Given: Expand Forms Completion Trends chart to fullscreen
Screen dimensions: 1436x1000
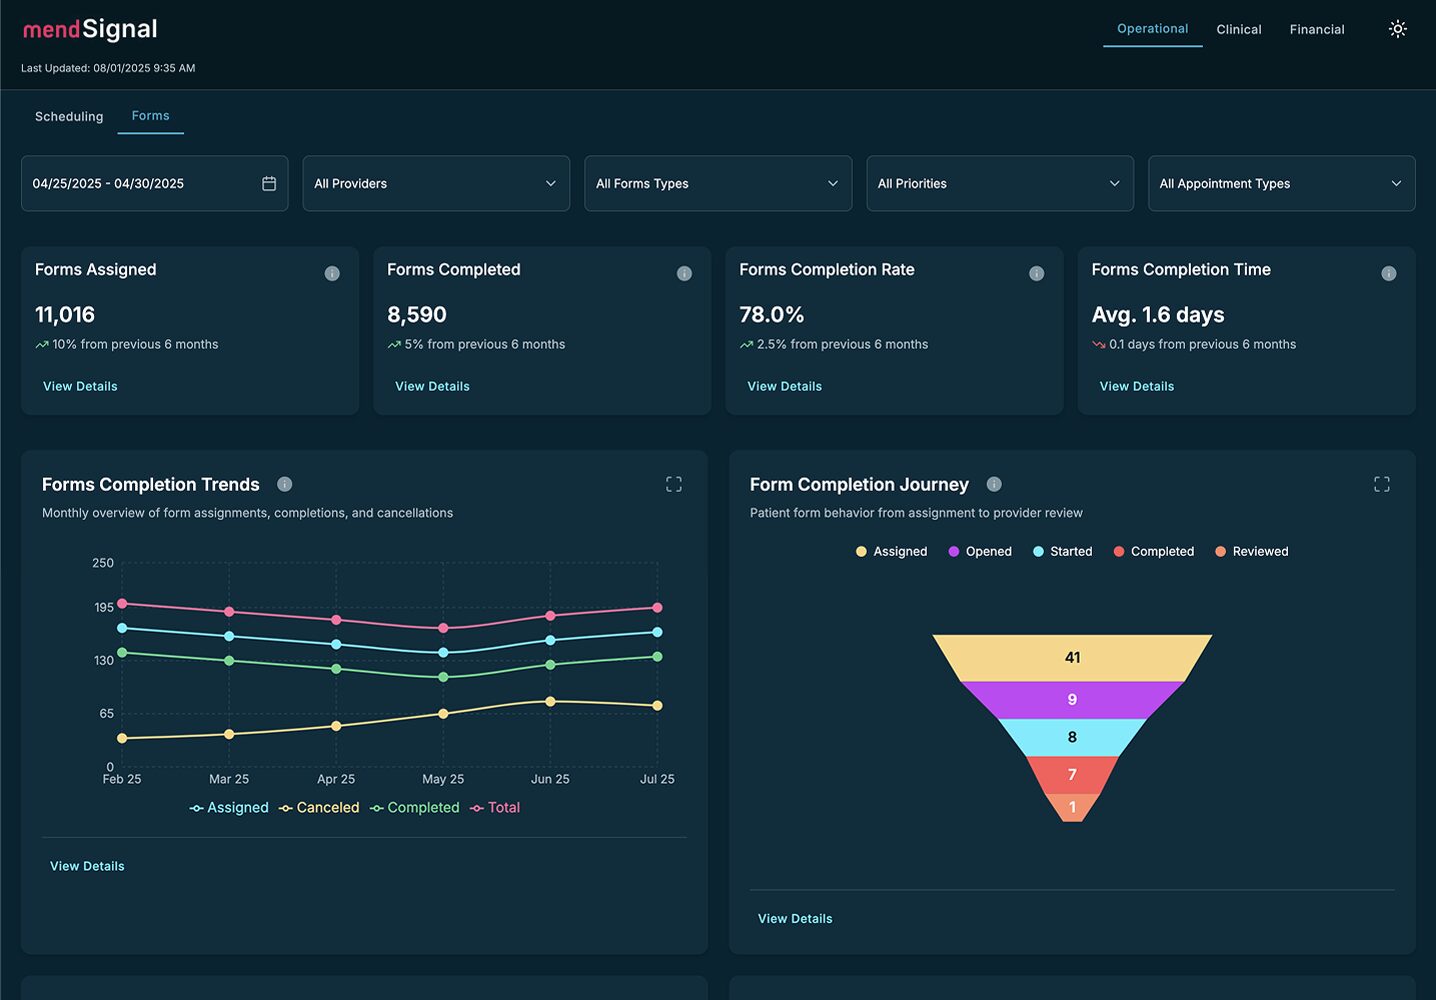Looking at the screenshot, I should (x=674, y=484).
